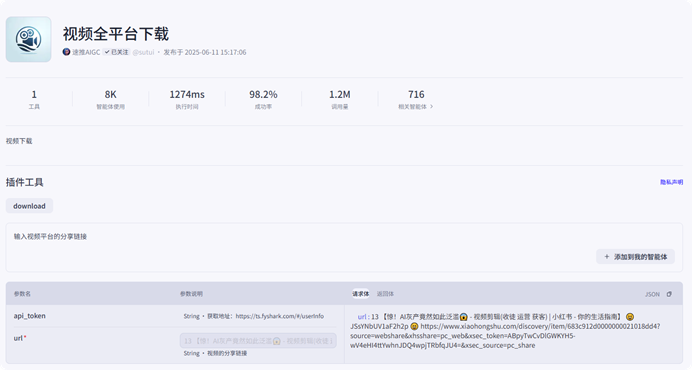Click the 98.2% 成功率 stat

tap(263, 99)
